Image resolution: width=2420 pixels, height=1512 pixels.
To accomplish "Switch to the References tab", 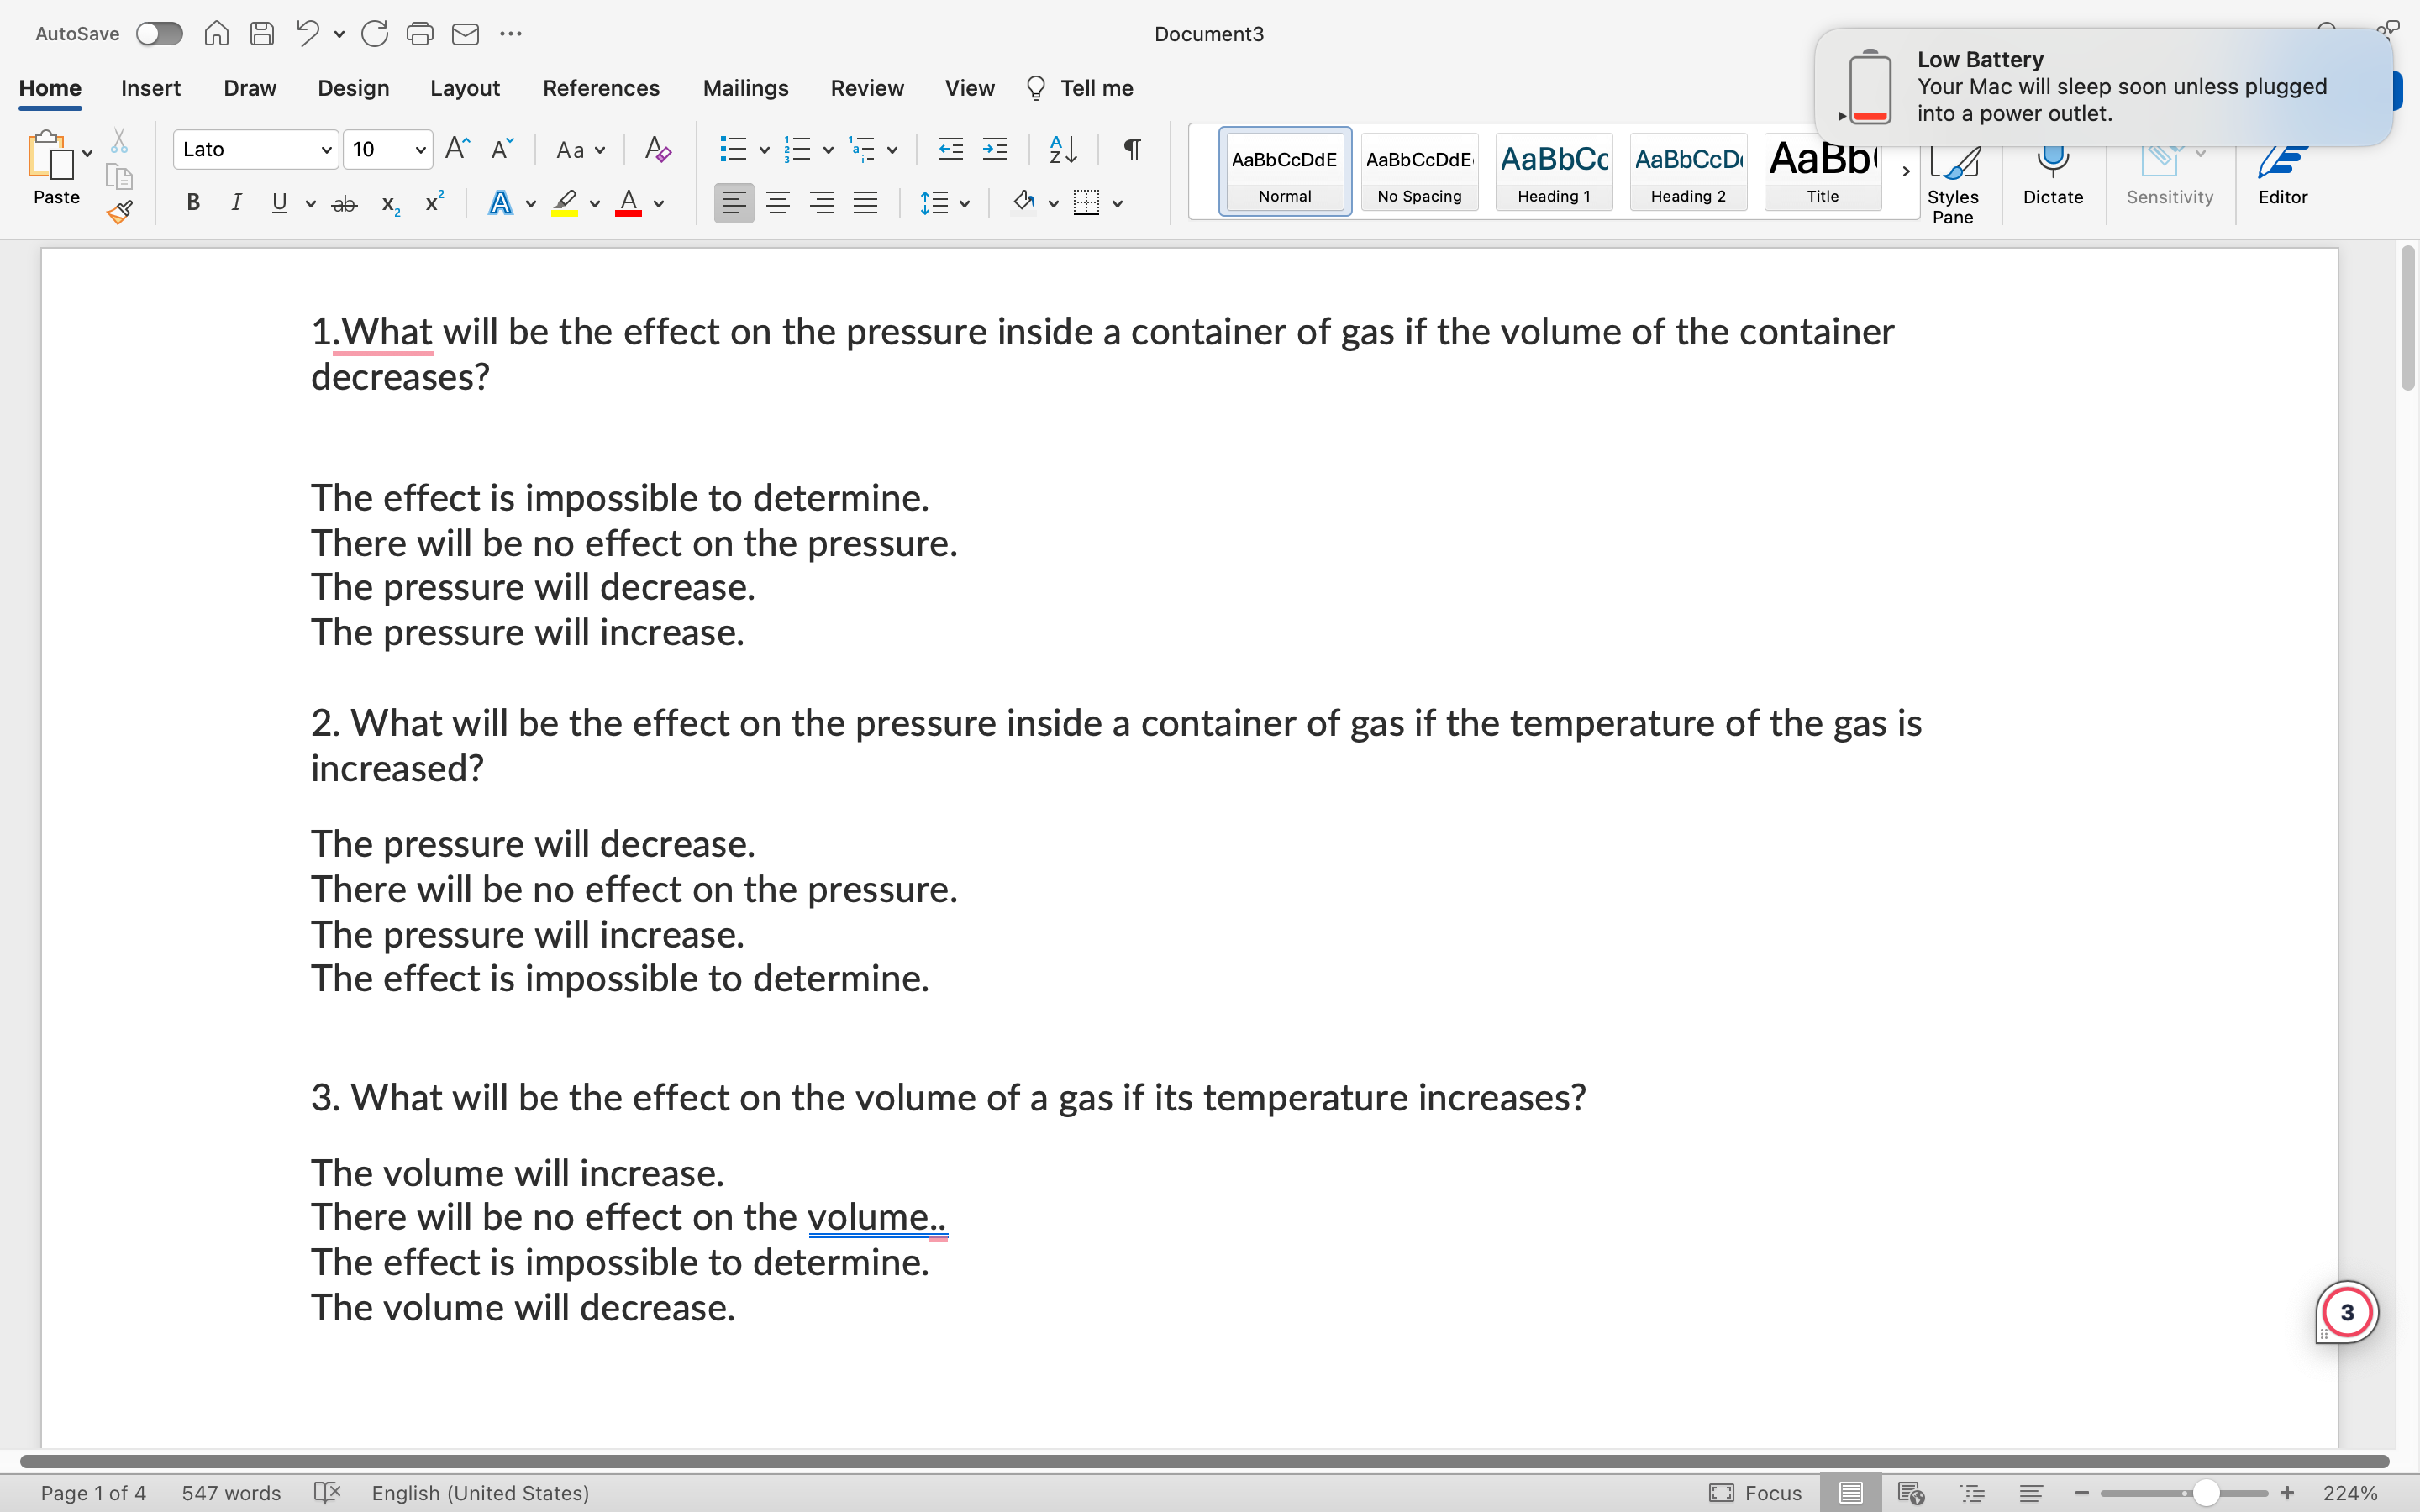I will coord(601,88).
